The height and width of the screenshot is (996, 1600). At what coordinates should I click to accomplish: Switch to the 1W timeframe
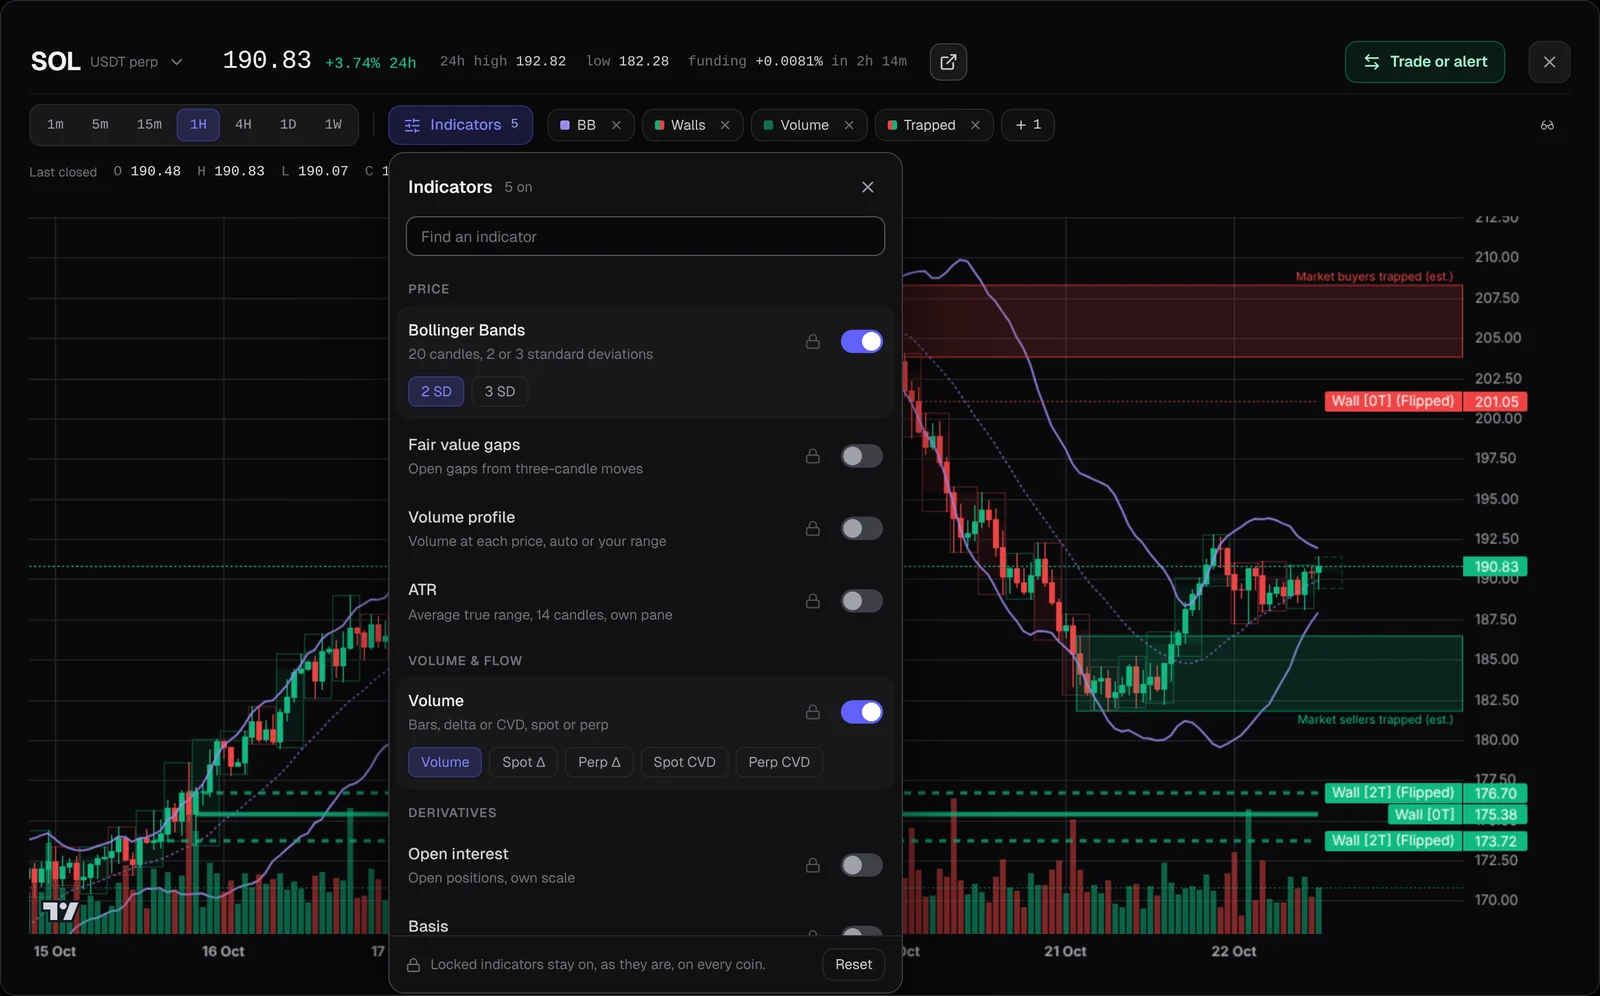coord(333,125)
